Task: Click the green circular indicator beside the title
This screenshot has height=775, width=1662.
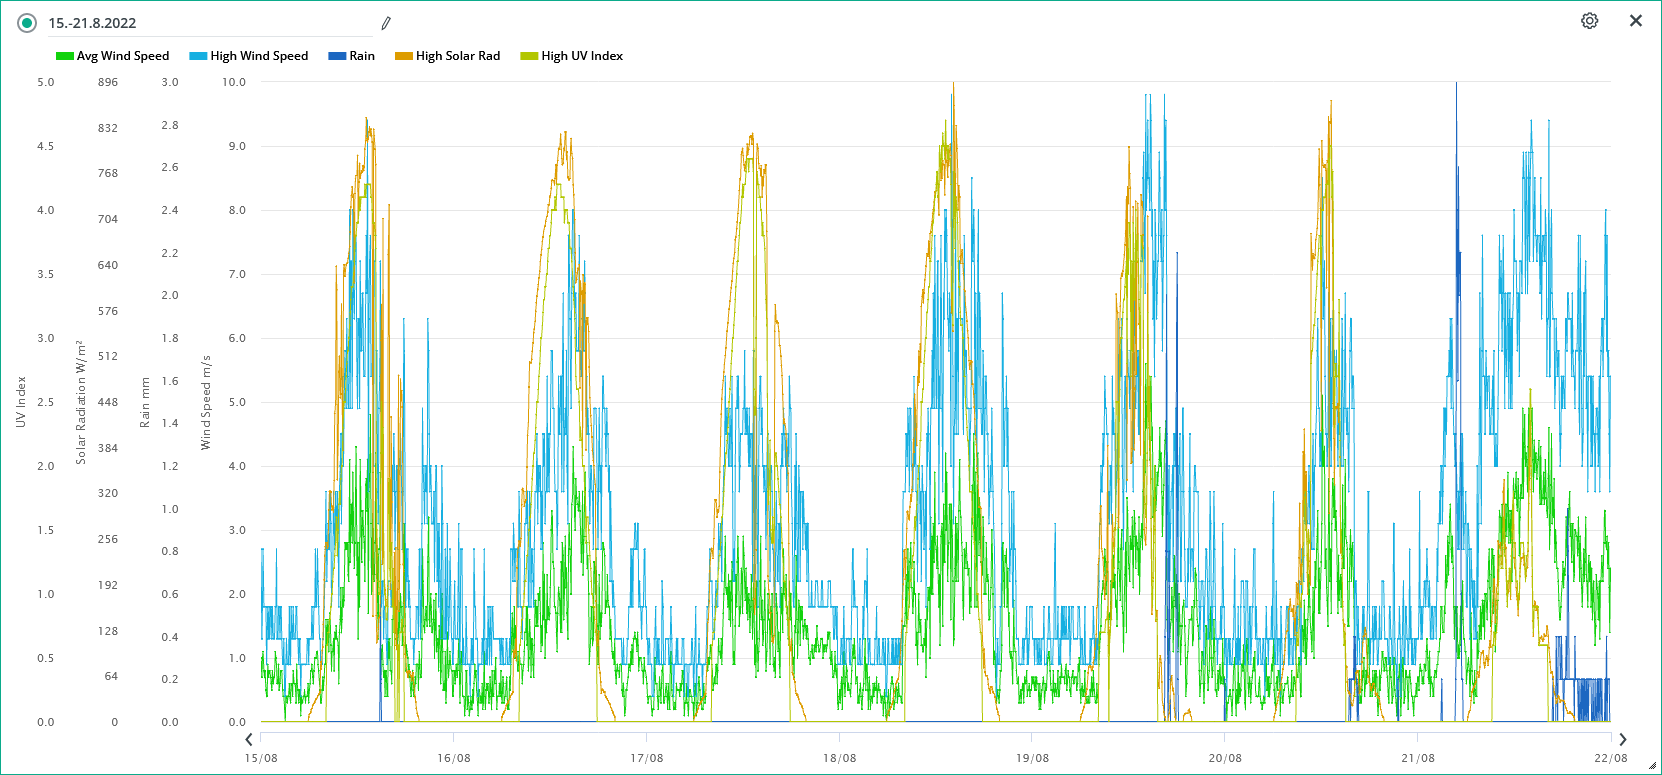Action: 27,23
